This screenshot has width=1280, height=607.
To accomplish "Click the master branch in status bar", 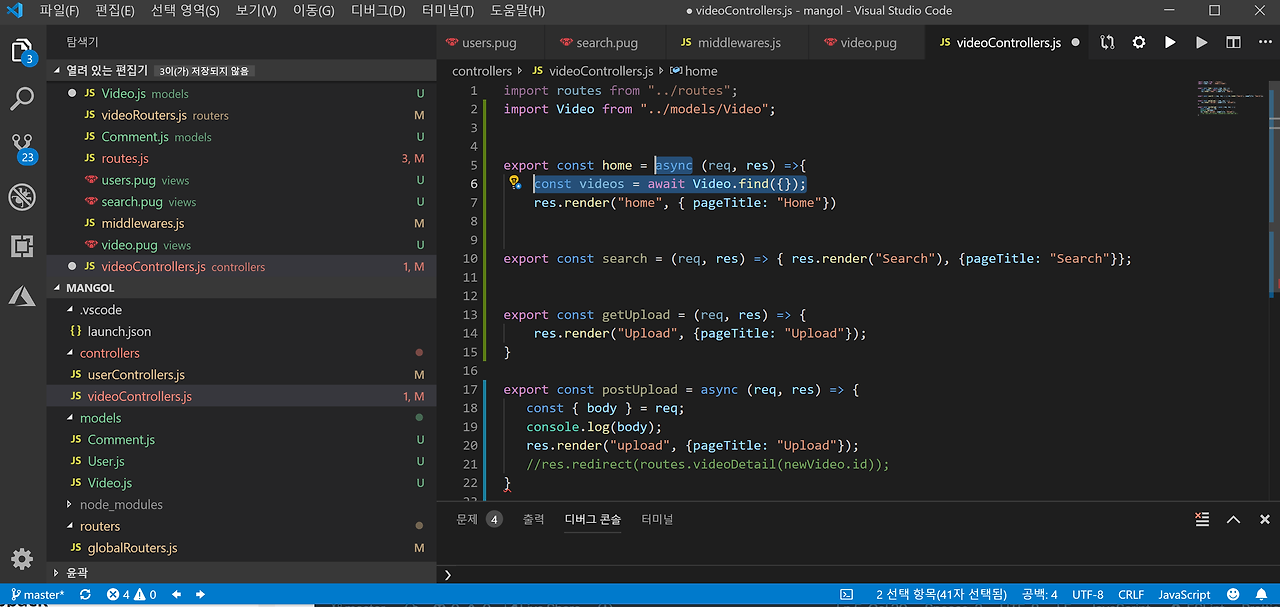I will (x=38, y=595).
